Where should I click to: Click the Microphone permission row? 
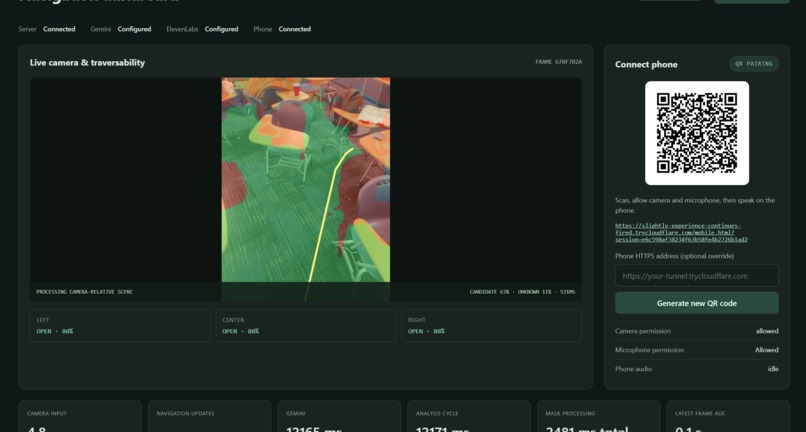[x=697, y=350]
